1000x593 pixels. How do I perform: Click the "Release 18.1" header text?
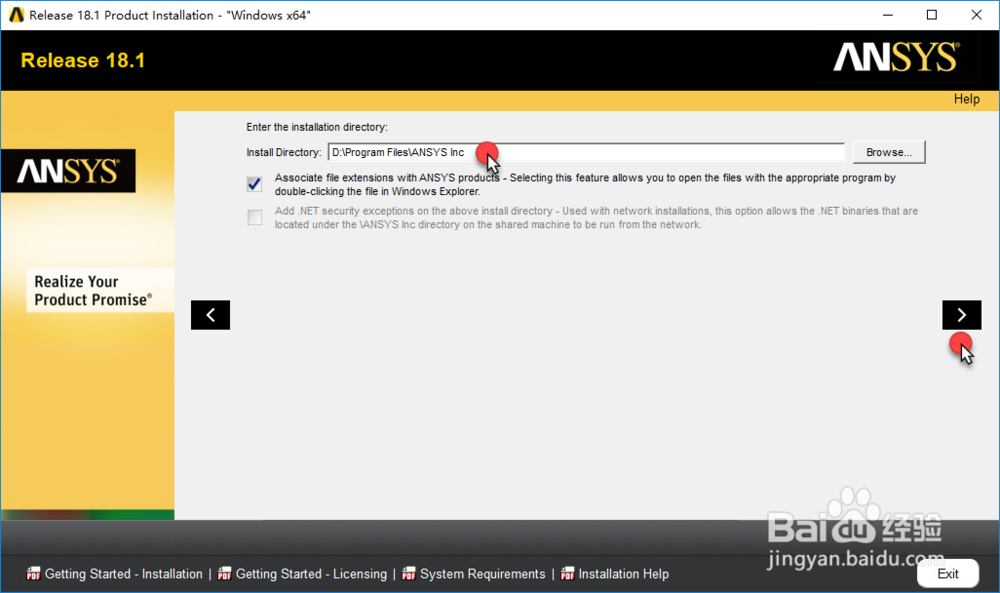click(x=83, y=61)
